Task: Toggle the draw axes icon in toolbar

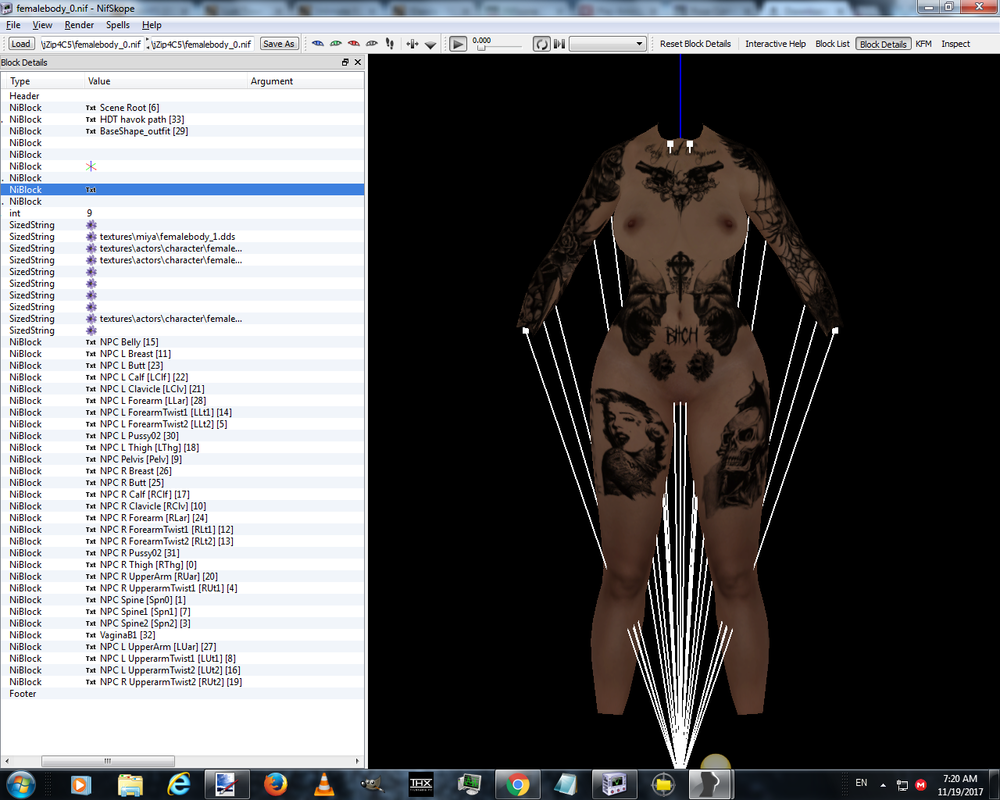Action: click(412, 44)
